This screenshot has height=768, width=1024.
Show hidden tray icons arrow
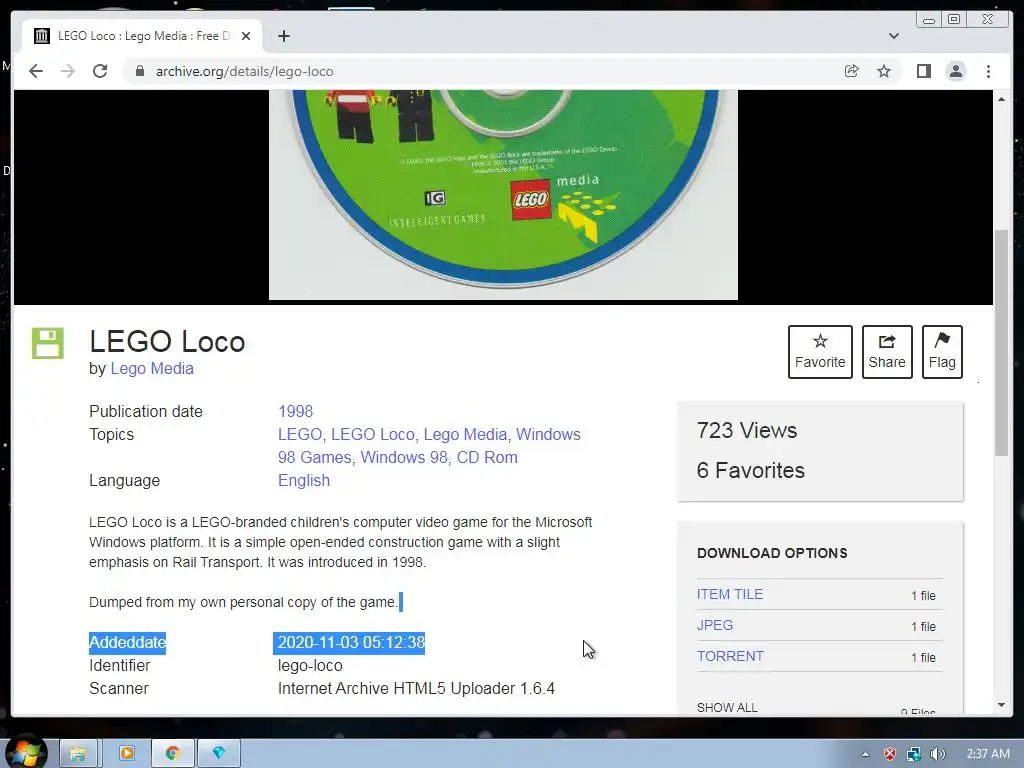click(865, 754)
